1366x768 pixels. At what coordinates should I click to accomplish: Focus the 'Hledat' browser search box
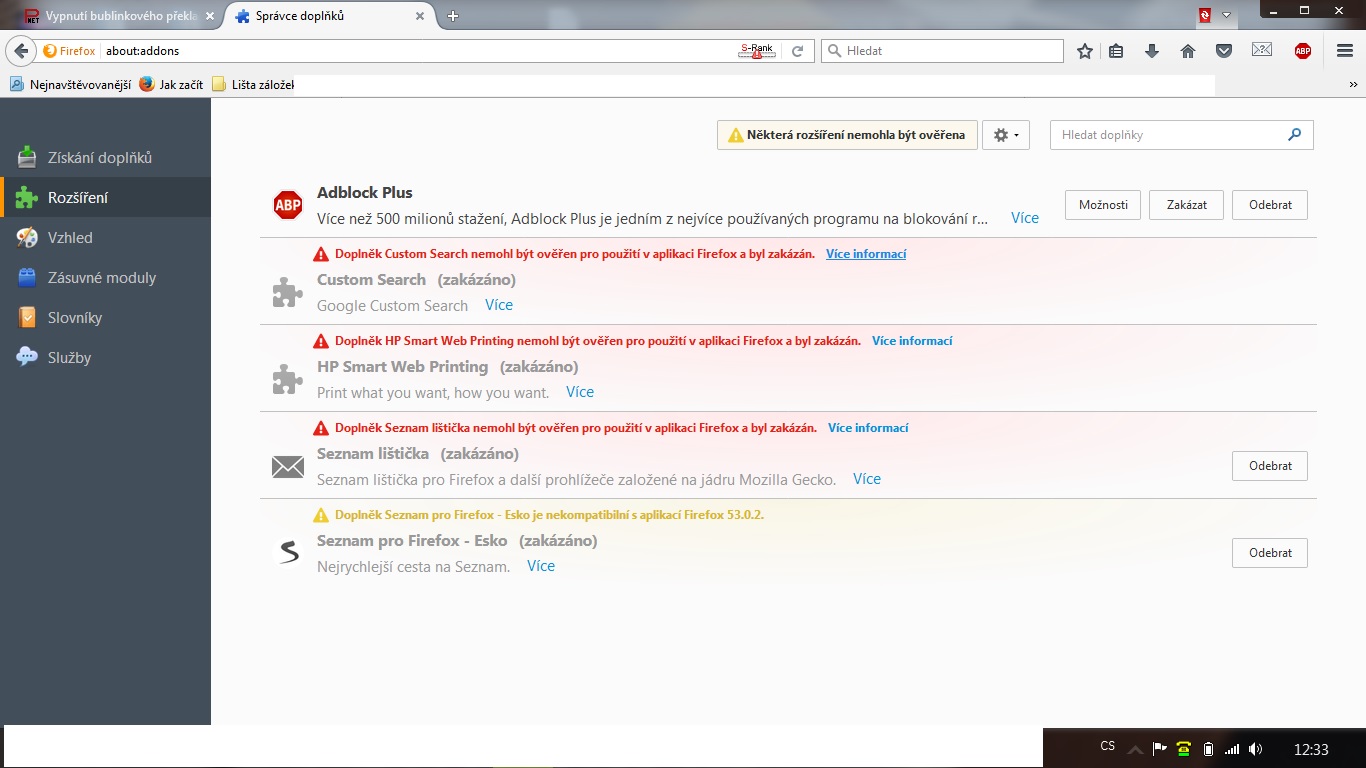pos(943,51)
